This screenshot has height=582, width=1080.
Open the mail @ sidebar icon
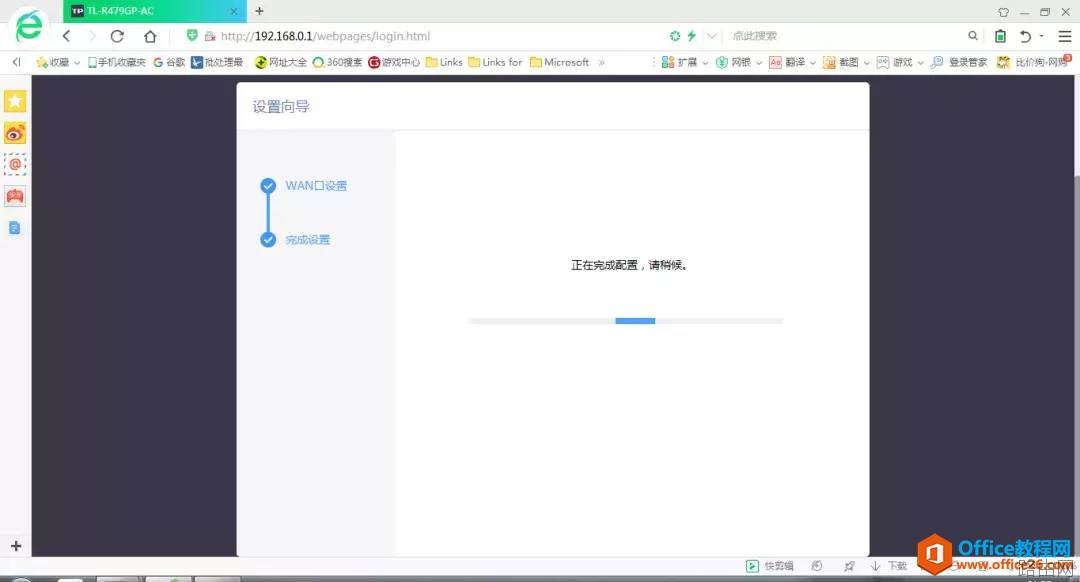pos(15,165)
